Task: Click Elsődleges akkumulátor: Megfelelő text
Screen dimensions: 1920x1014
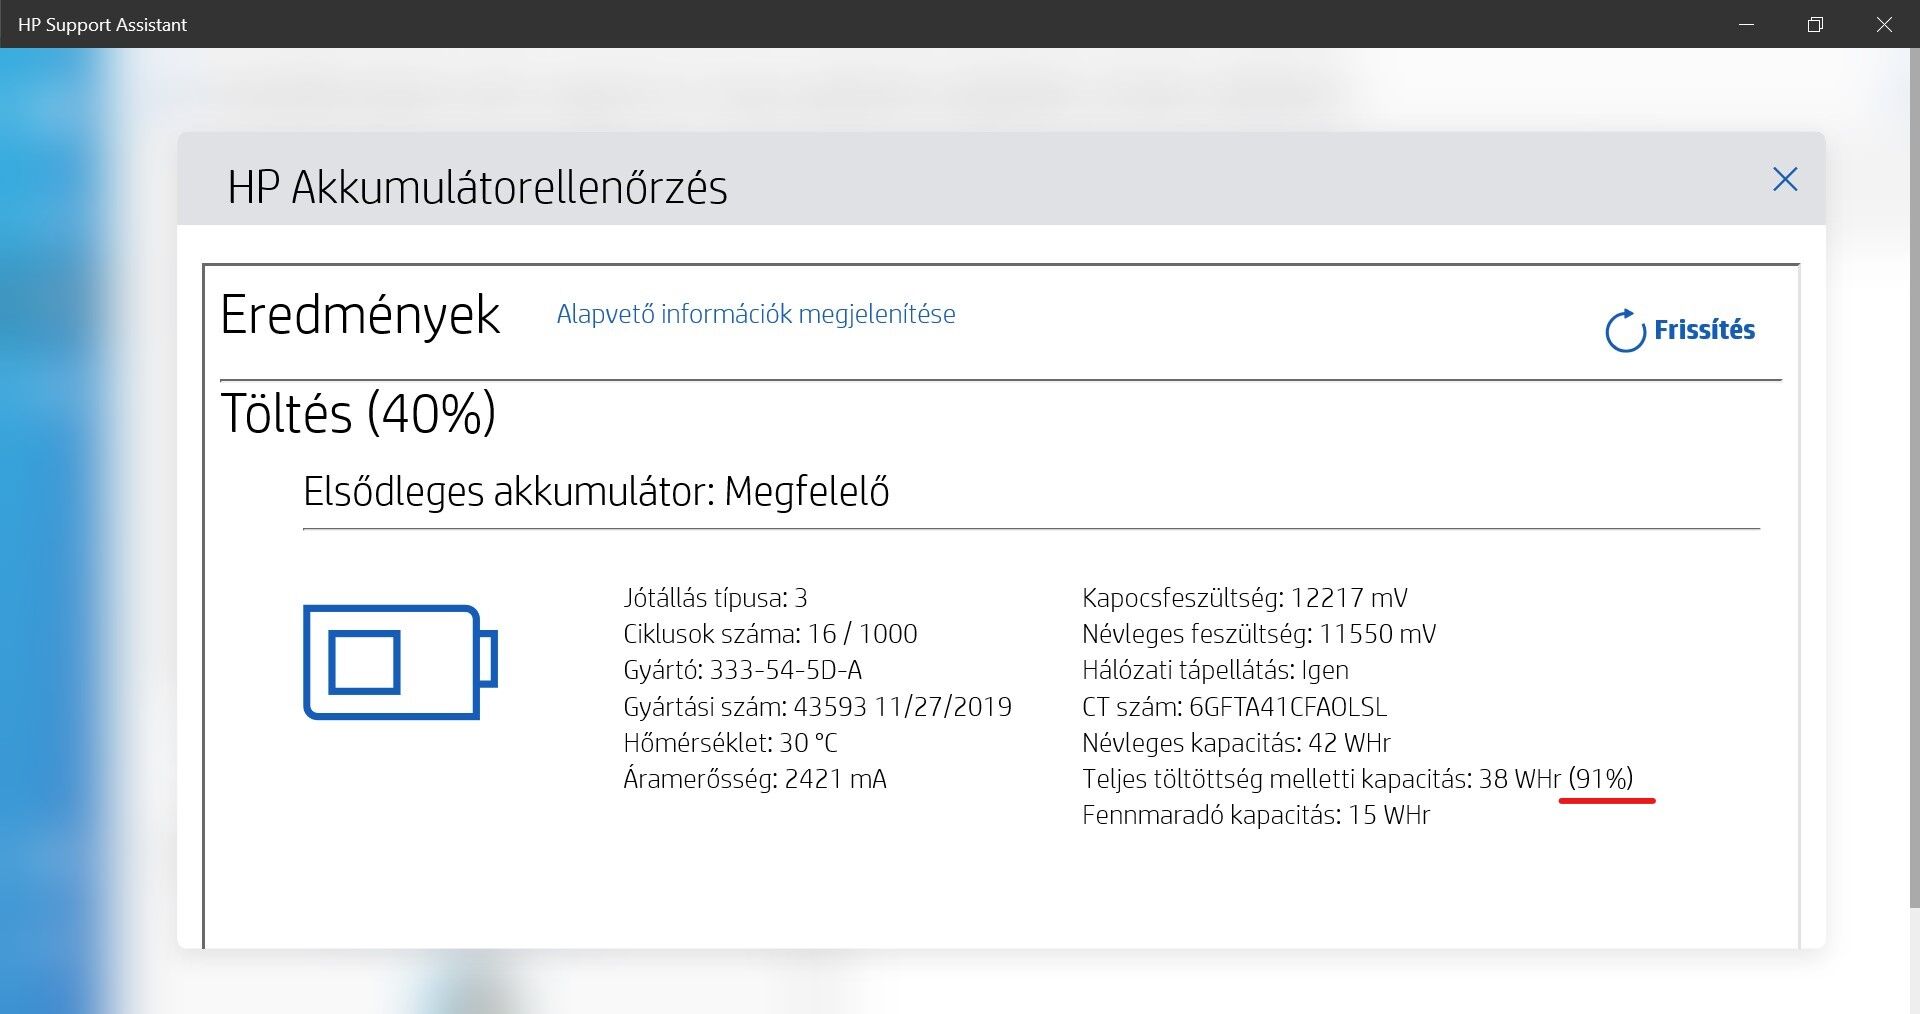Action: click(596, 491)
